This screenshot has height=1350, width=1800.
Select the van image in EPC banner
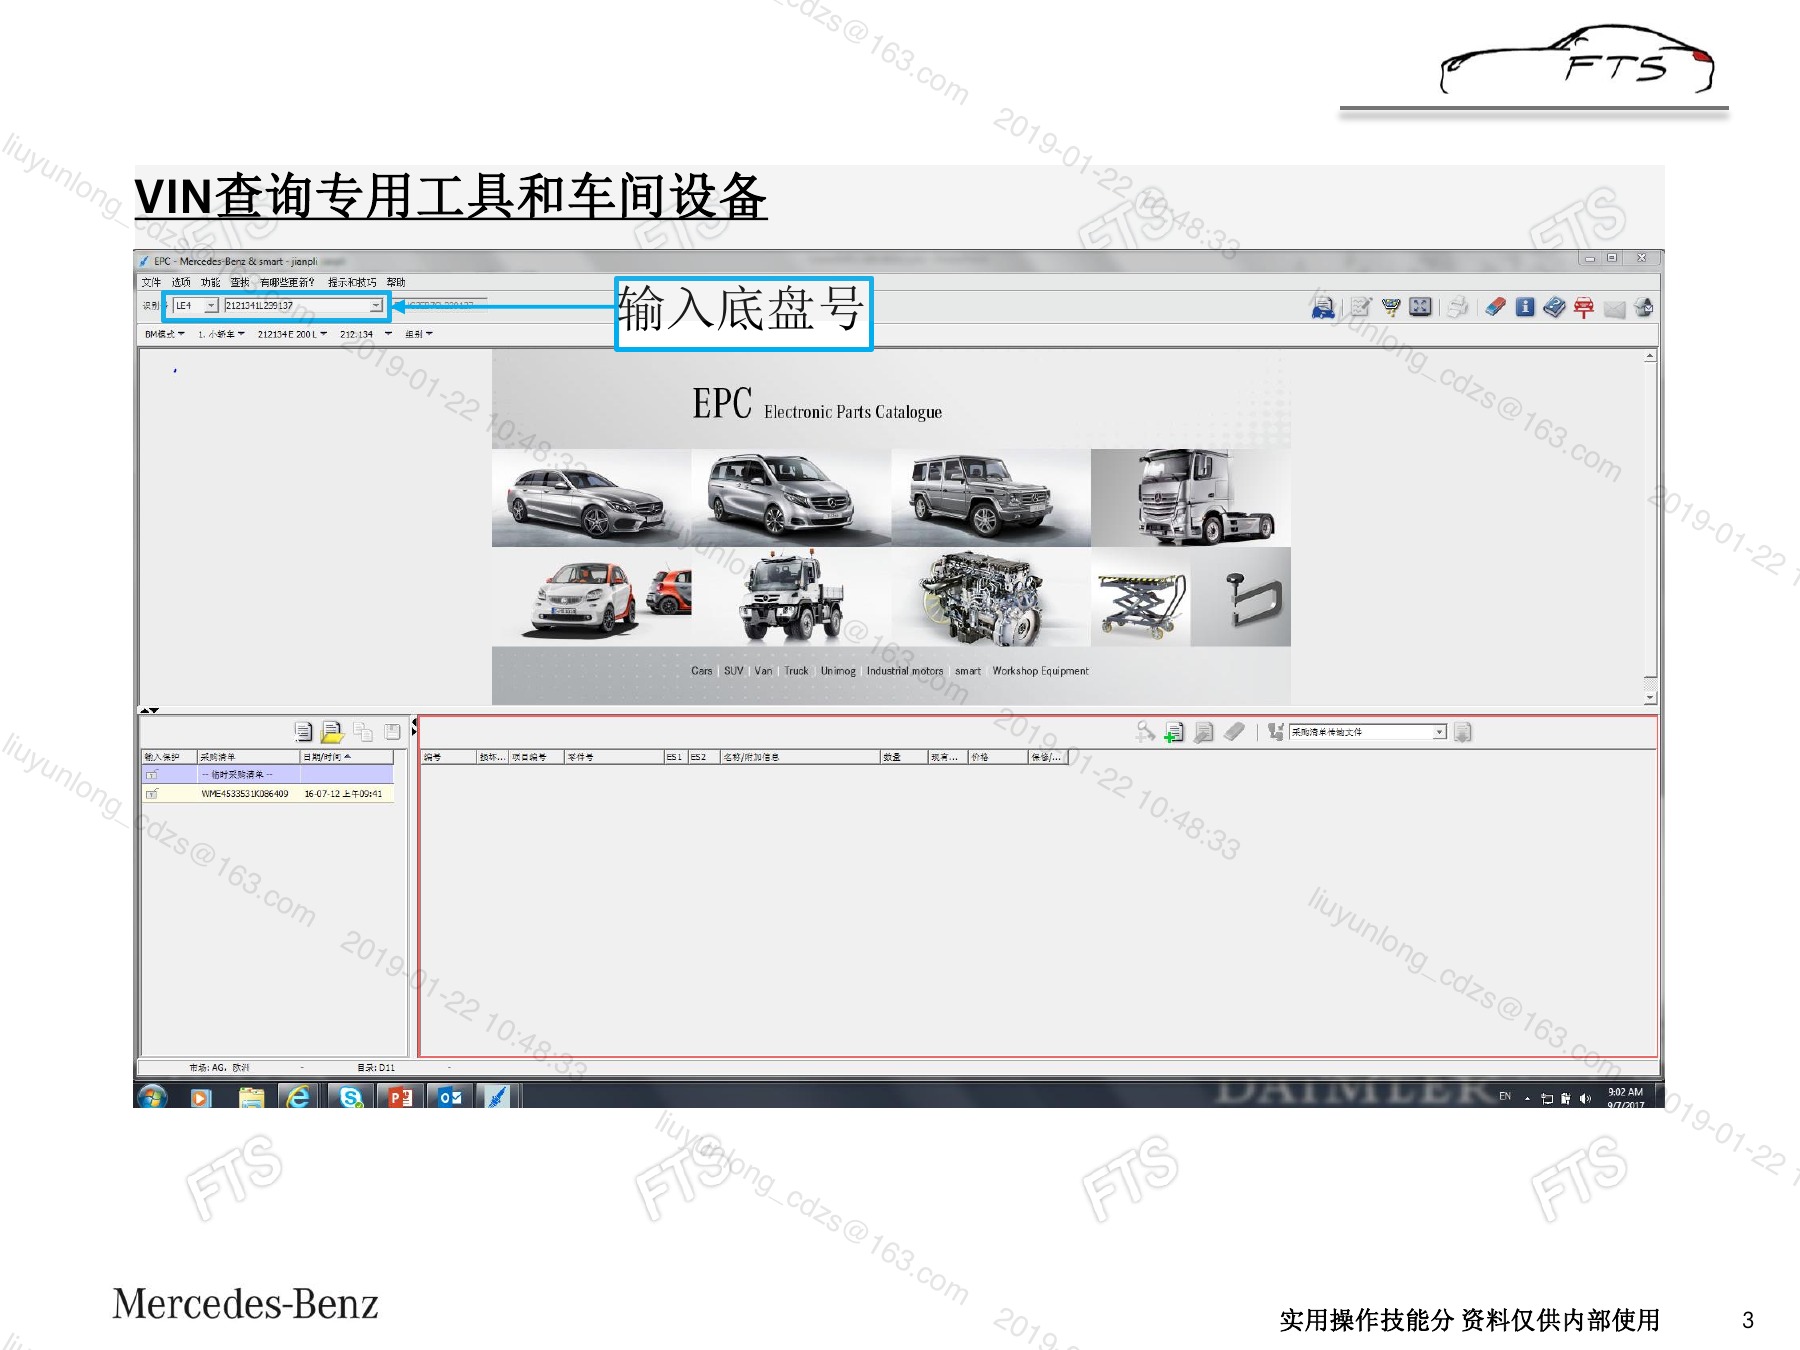(x=791, y=498)
